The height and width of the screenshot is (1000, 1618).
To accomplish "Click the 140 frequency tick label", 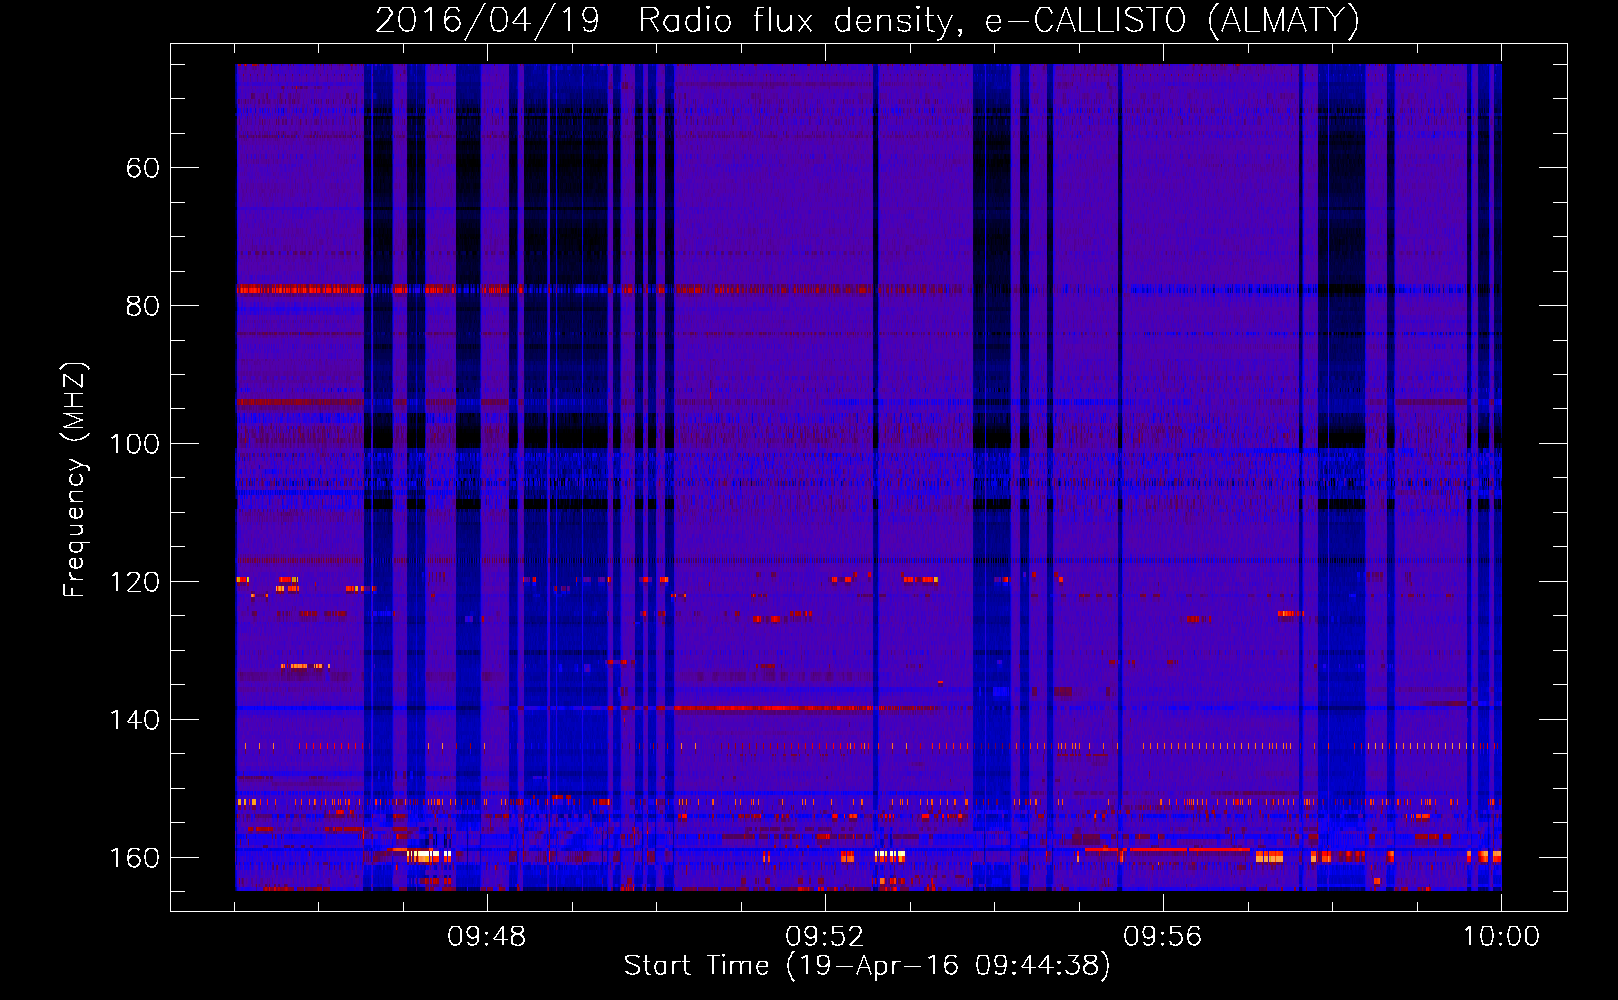I will click(134, 720).
